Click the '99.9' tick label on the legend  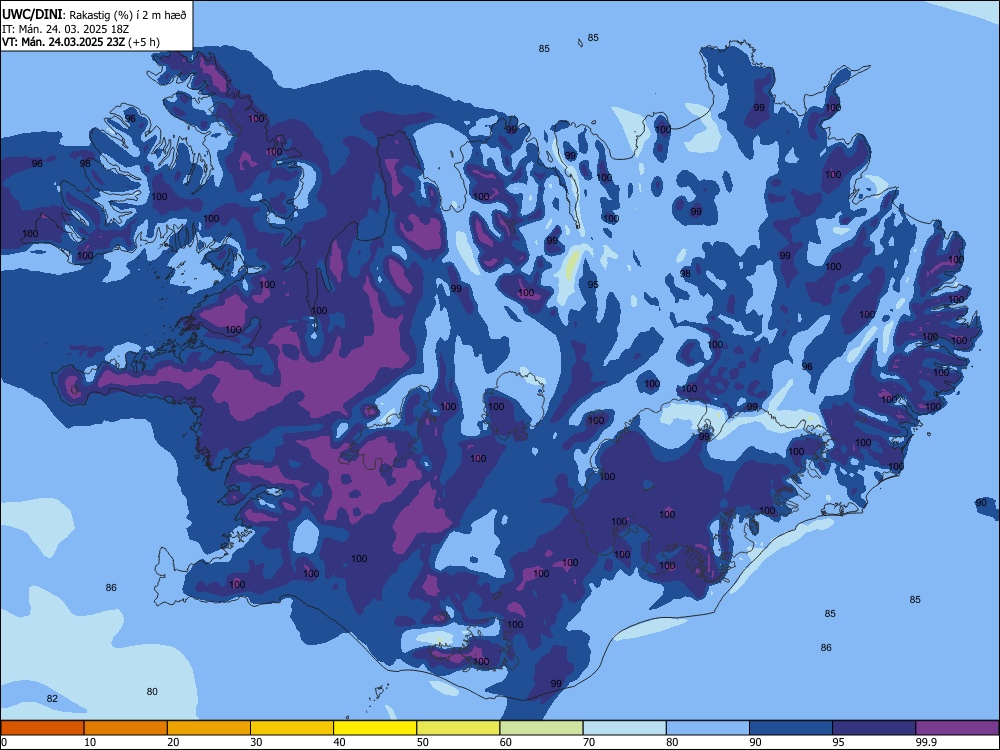click(x=926, y=742)
